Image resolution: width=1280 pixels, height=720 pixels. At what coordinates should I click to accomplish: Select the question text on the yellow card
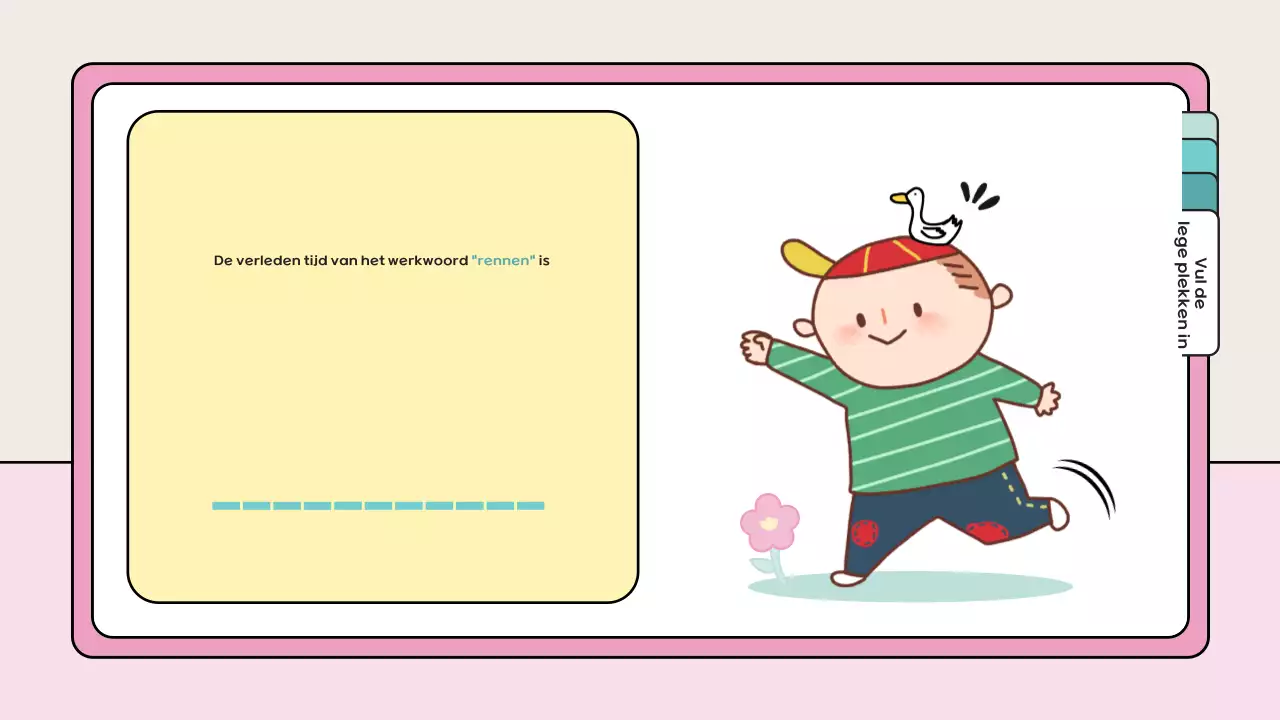point(380,260)
